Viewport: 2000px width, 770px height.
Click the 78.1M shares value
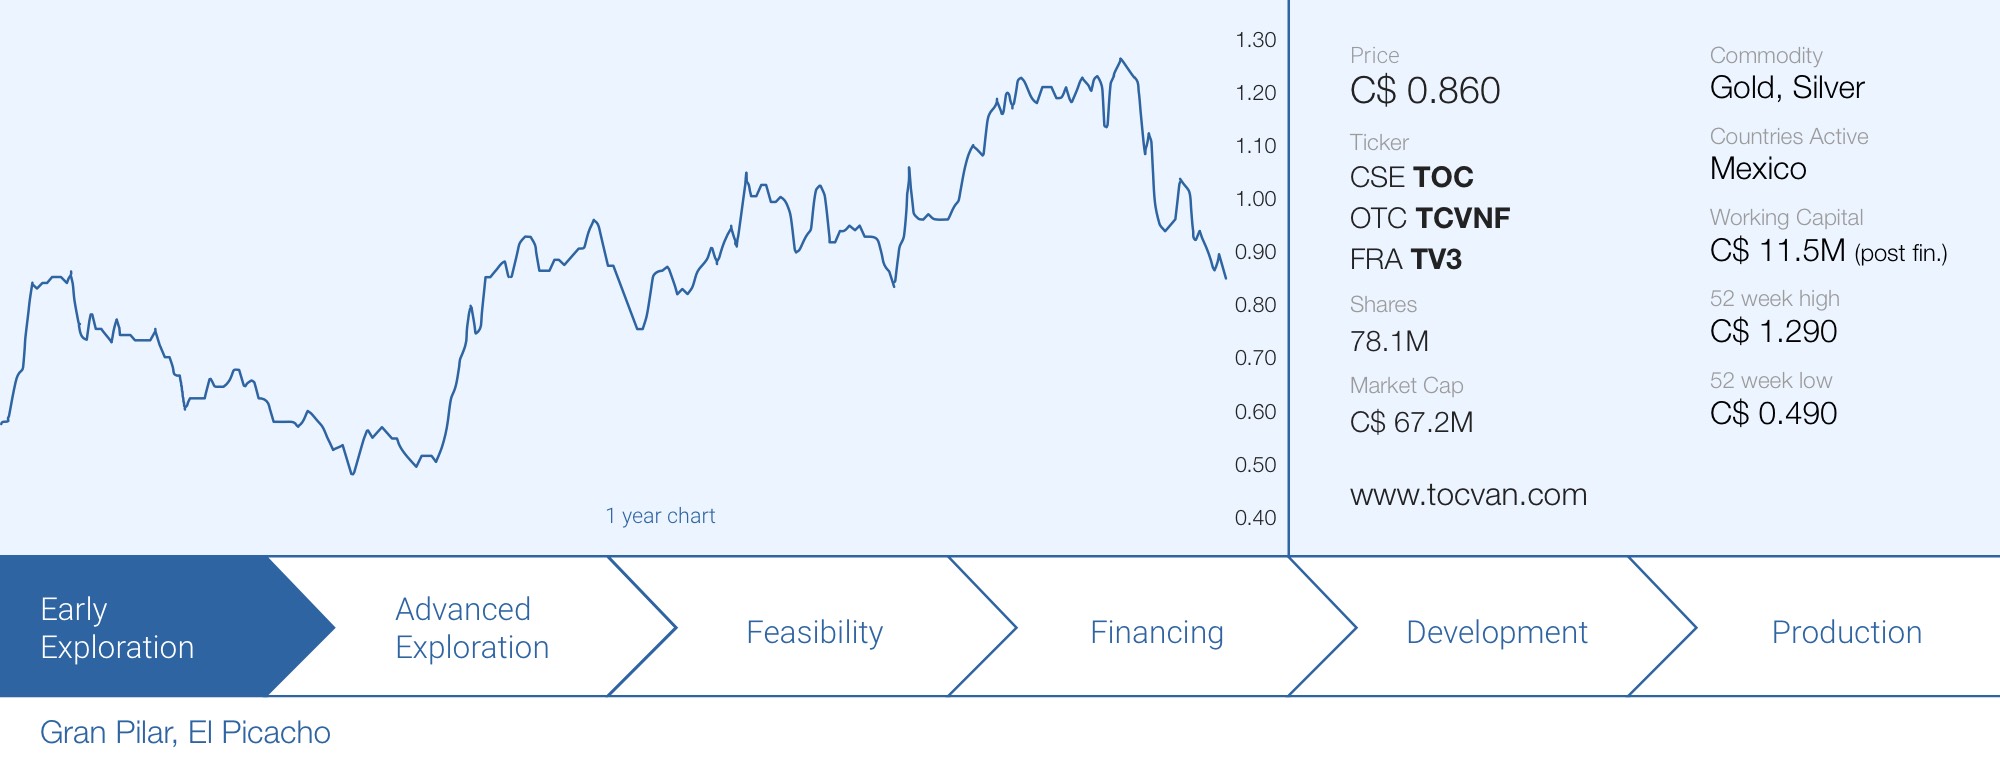[1389, 342]
